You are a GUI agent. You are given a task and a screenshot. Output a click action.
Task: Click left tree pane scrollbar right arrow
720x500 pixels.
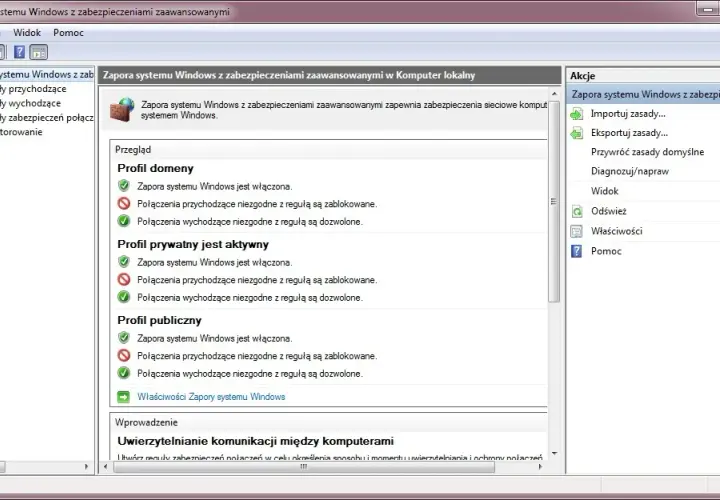86,466
